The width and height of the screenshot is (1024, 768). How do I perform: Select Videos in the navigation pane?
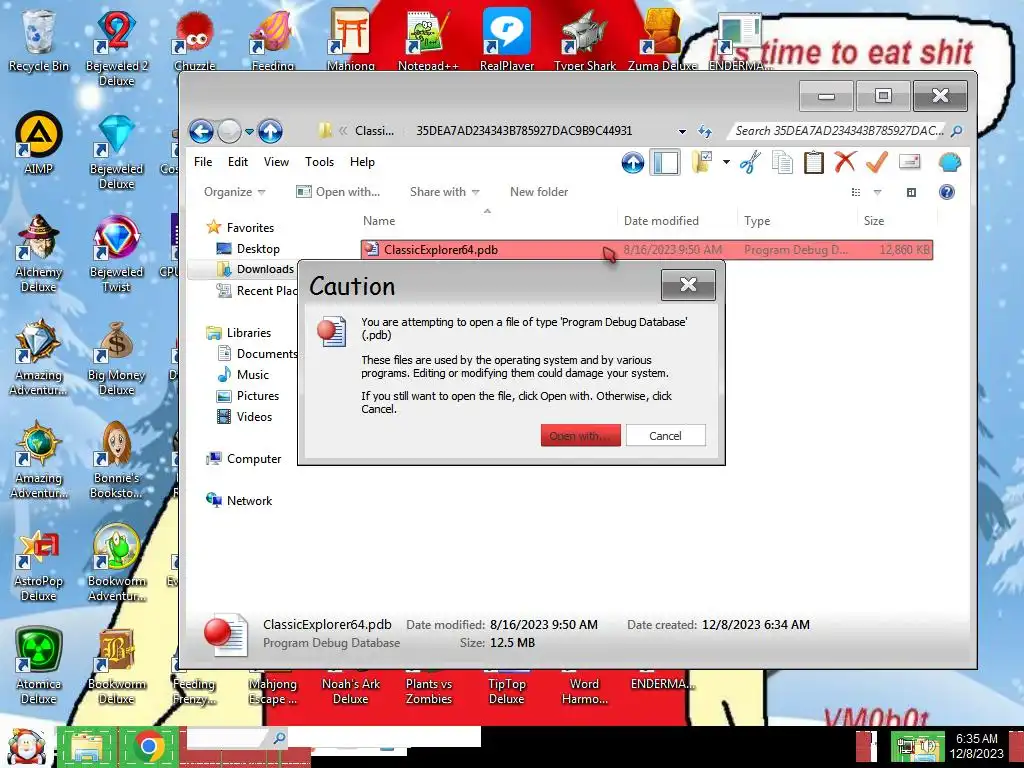(x=245, y=417)
